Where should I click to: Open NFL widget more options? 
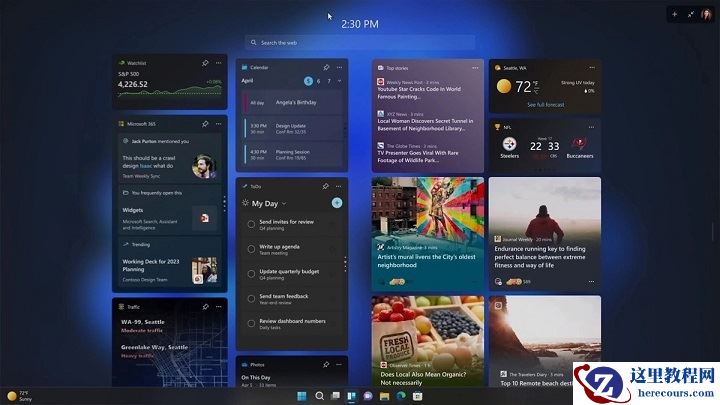[591, 127]
